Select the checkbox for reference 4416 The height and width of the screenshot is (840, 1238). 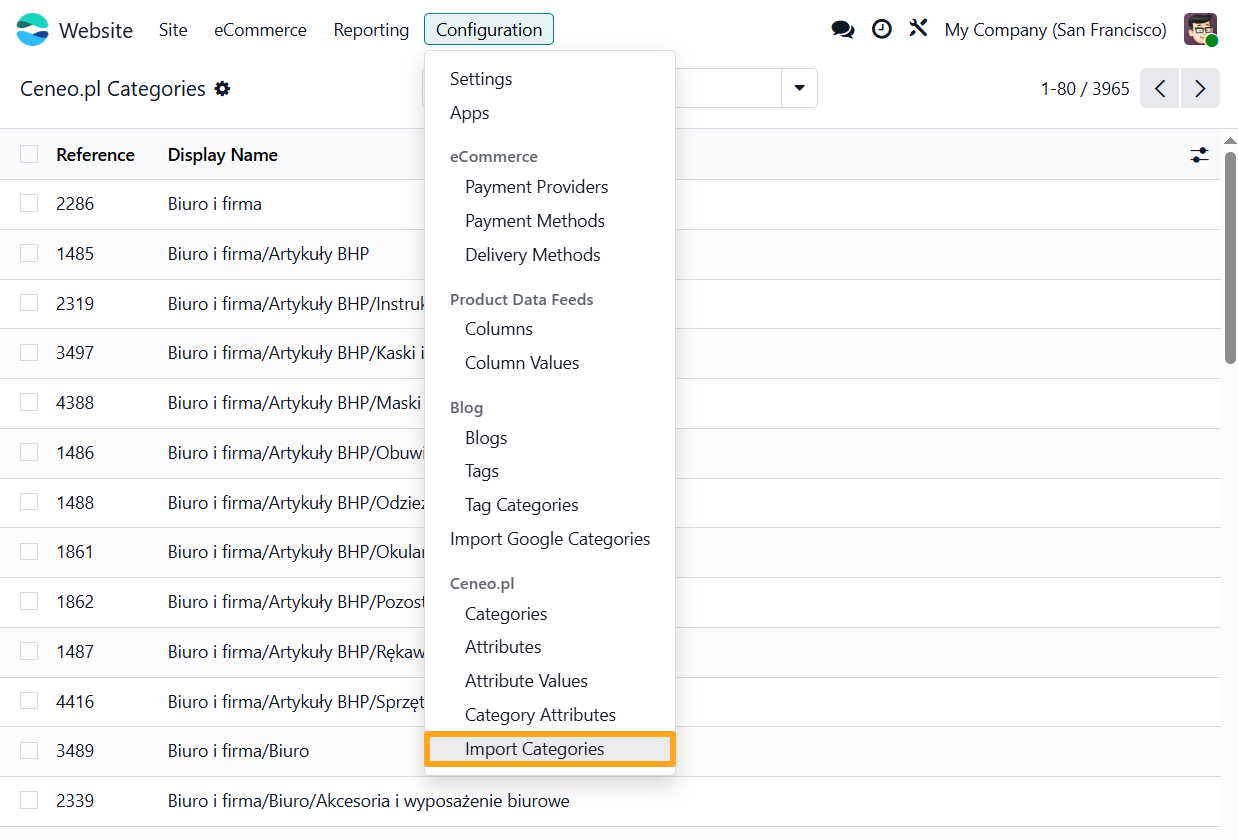click(29, 701)
